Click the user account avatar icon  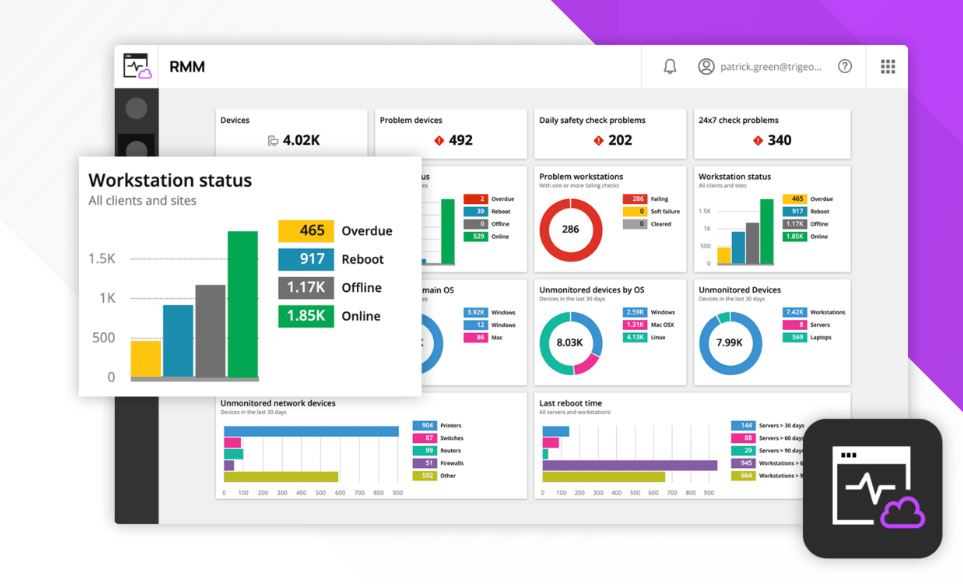[x=706, y=66]
